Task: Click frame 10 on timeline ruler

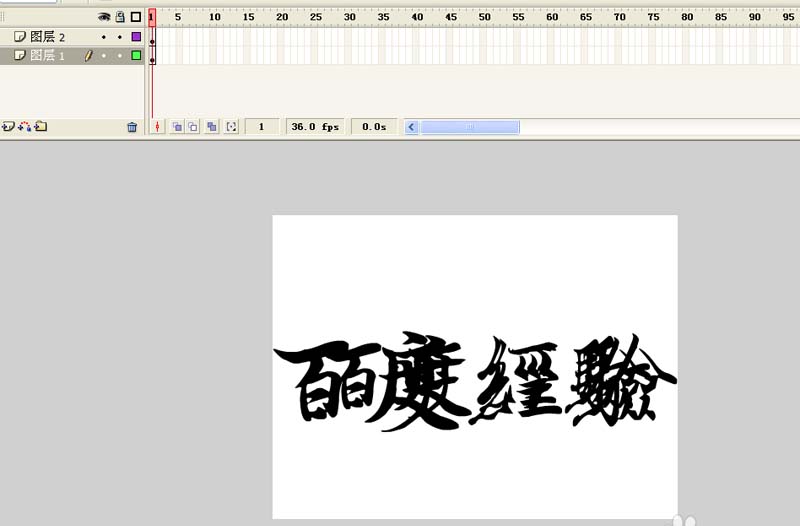Action: (x=215, y=17)
